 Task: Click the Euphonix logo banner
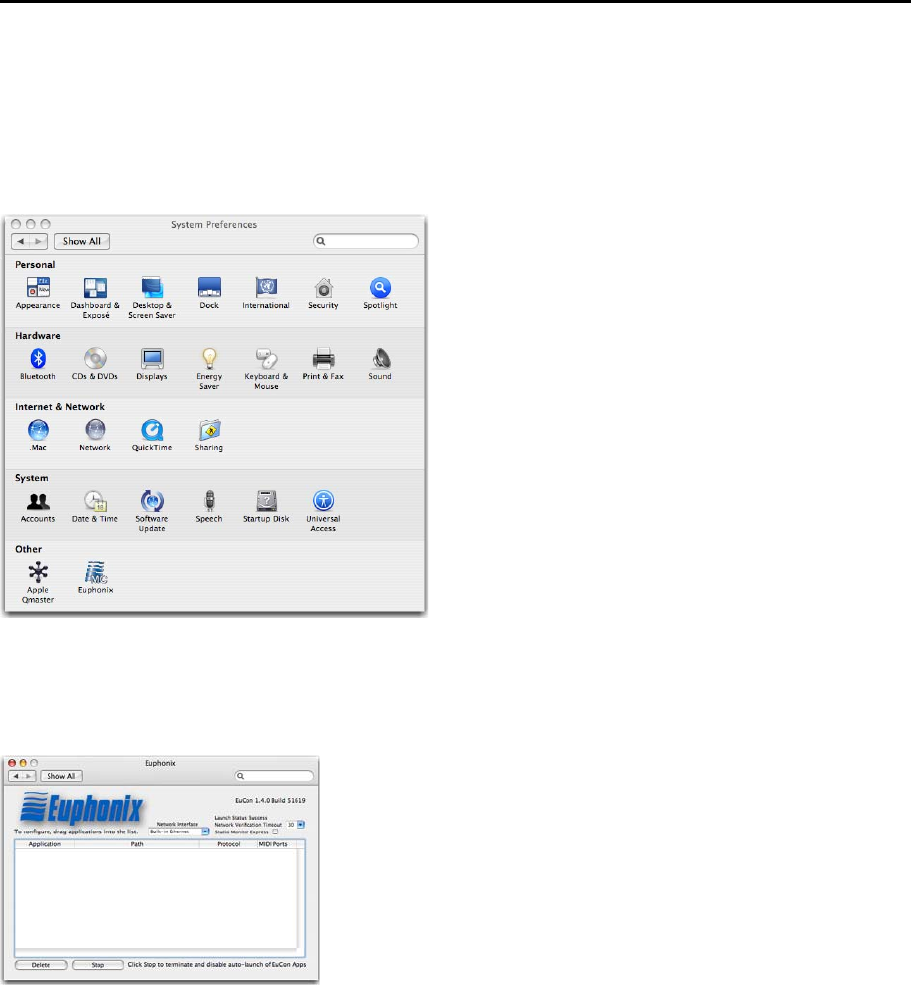coord(82,809)
